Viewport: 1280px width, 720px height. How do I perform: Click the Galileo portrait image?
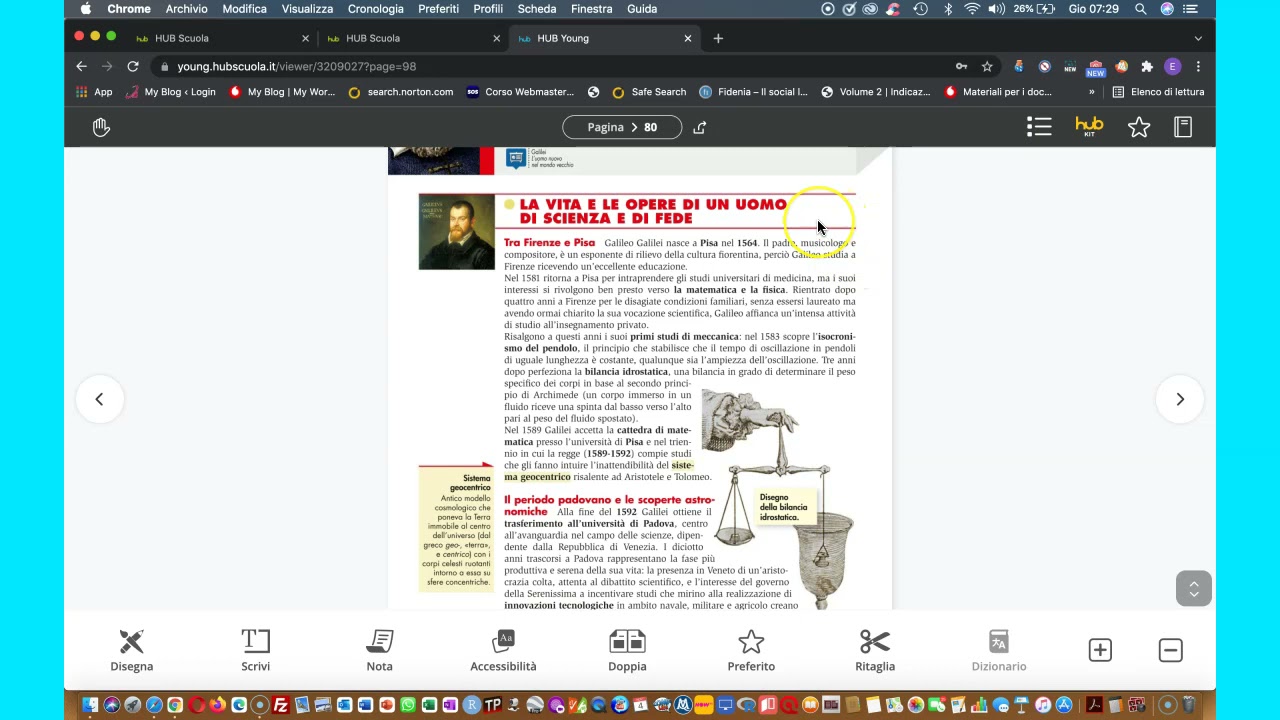[457, 232]
